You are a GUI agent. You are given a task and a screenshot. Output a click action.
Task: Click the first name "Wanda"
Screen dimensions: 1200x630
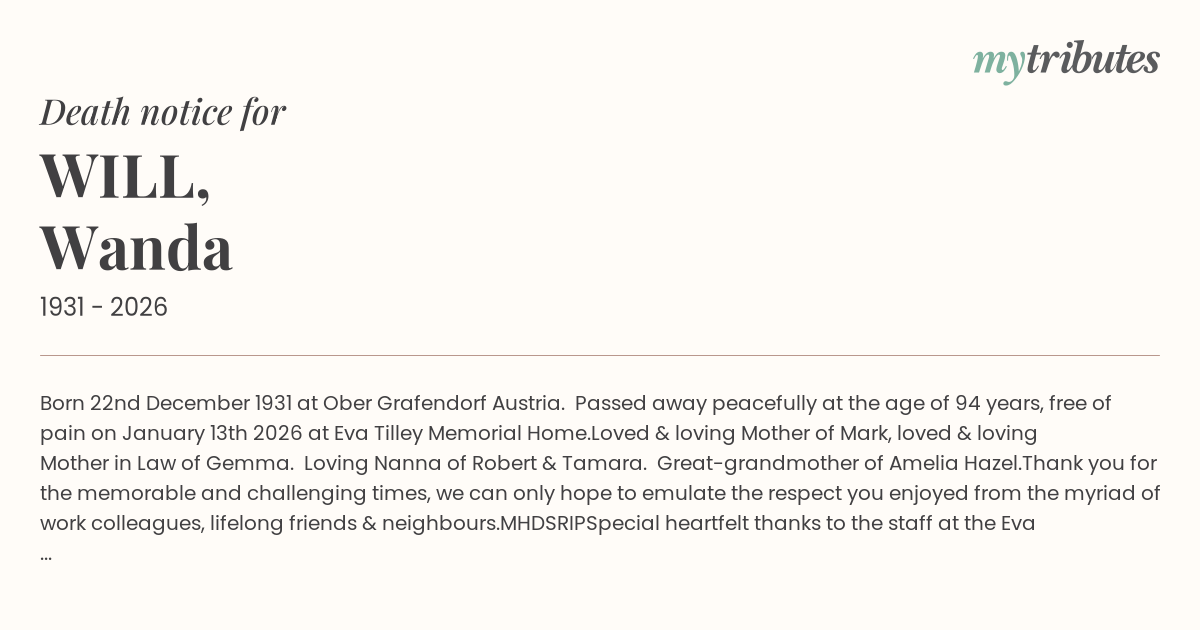click(136, 249)
